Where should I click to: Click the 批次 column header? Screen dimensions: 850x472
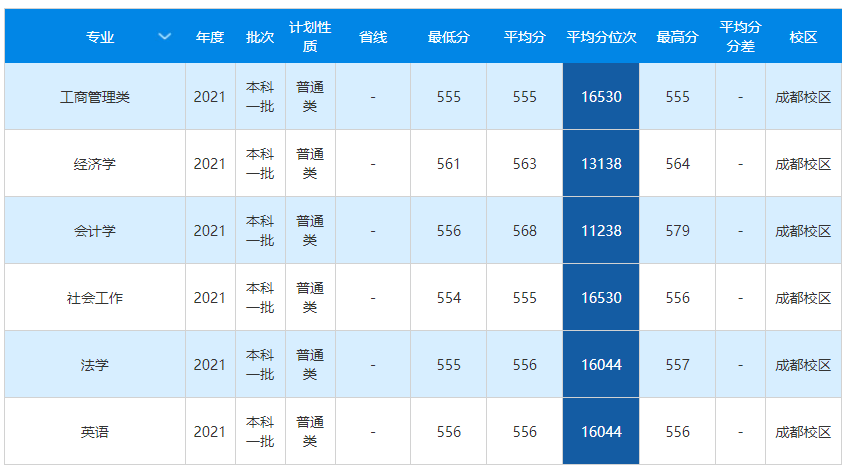coord(260,37)
